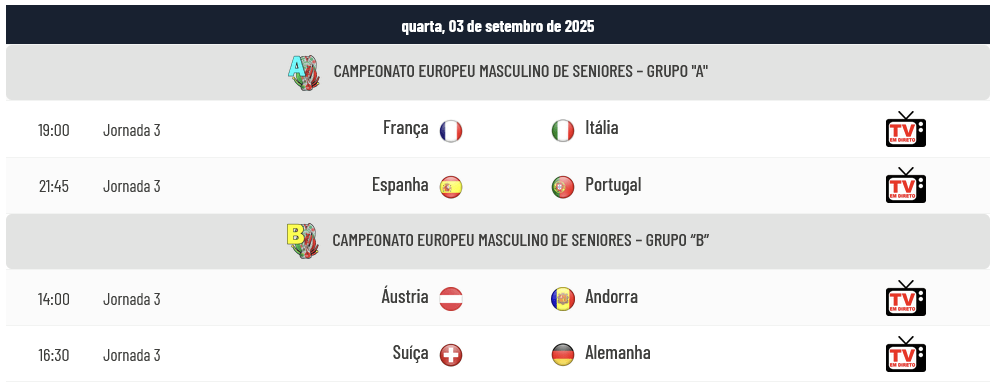The height and width of the screenshot is (382, 994).
Task: Click the Andorra flag icon
Action: click(x=562, y=299)
